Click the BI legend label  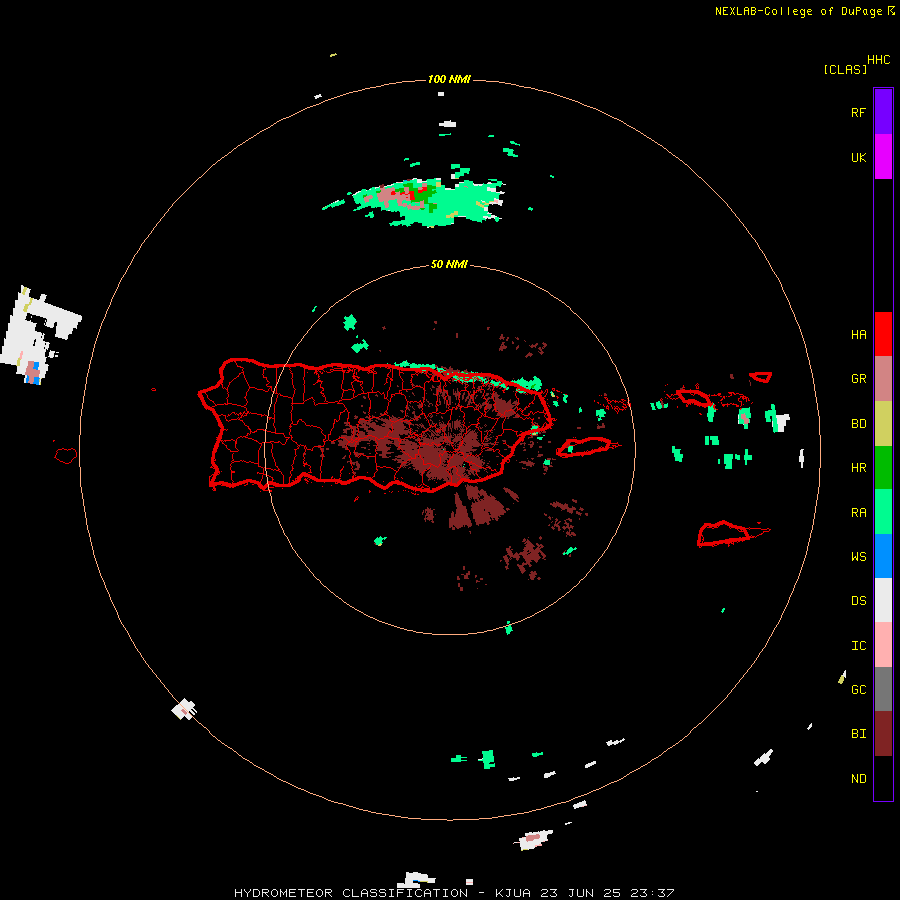tap(858, 734)
